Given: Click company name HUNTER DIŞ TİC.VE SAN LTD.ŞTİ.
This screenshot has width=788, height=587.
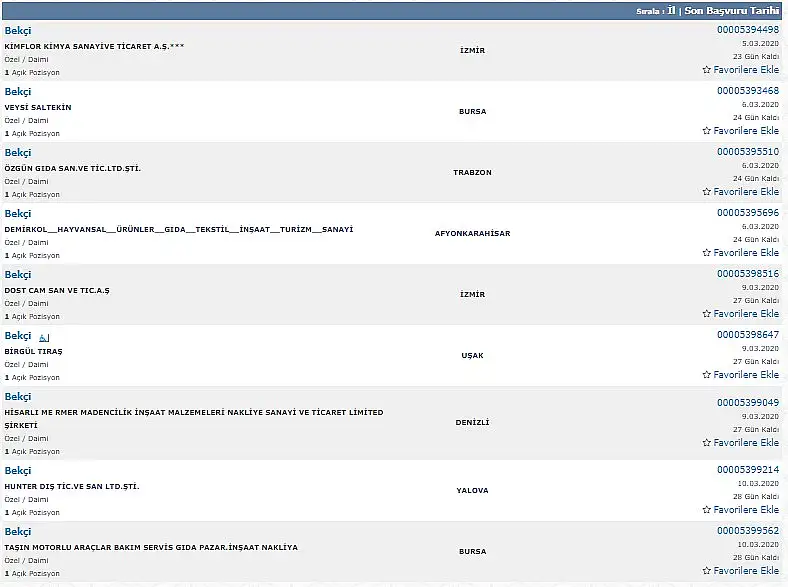Looking at the screenshot, I should [x=72, y=486].
